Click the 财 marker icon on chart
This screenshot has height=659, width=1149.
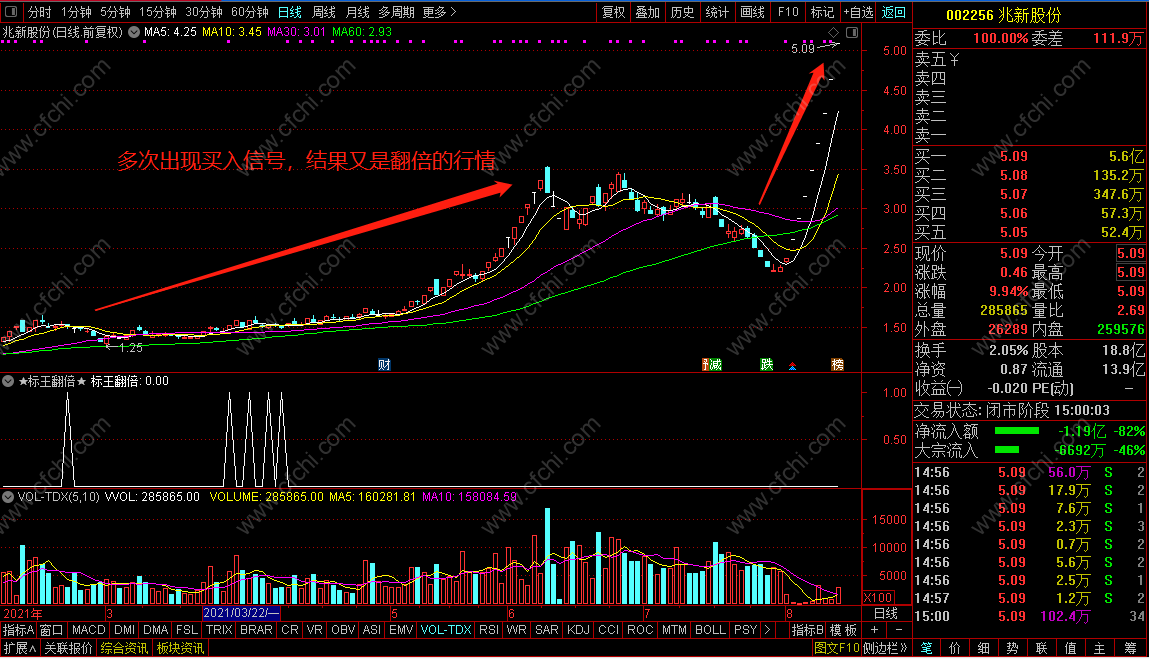pos(384,364)
